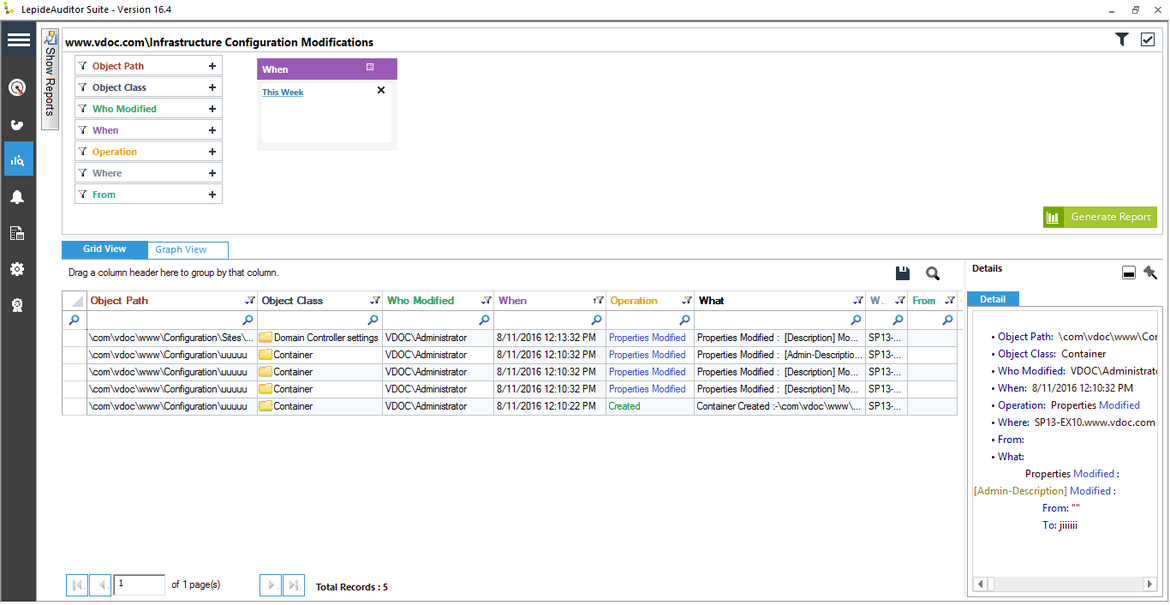Add a When filter with plus
The width and height of the screenshot is (1170, 605).
coord(212,131)
